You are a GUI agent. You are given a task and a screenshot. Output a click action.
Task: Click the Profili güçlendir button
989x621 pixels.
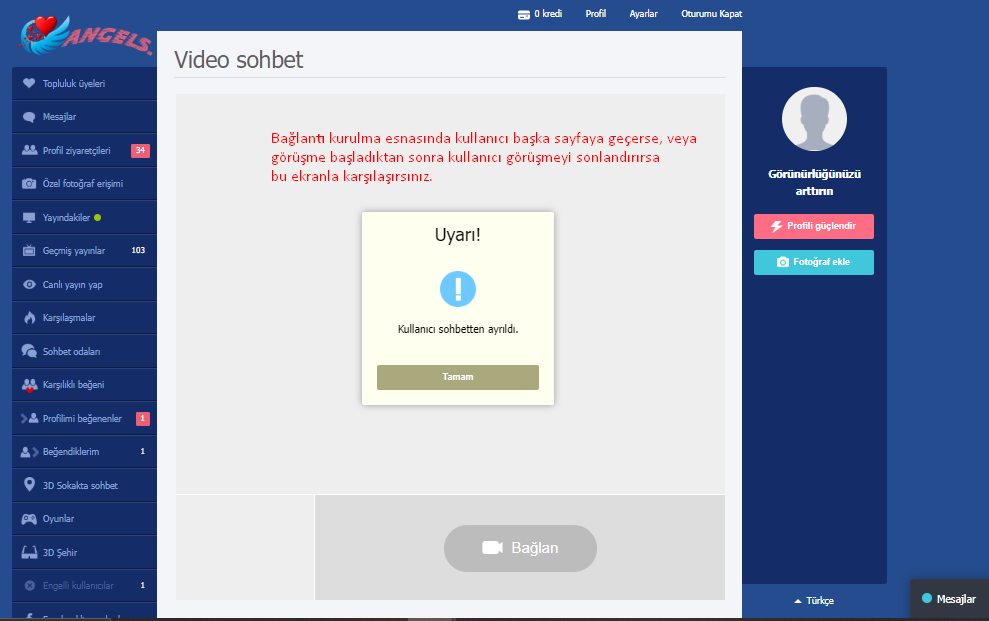[x=813, y=226]
